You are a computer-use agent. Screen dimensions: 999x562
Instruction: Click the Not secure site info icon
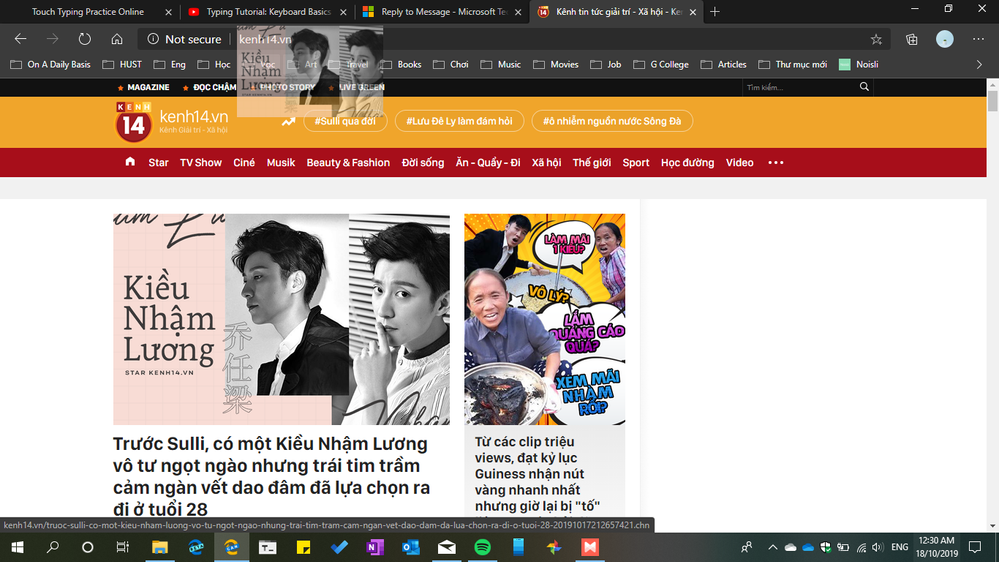(x=153, y=39)
